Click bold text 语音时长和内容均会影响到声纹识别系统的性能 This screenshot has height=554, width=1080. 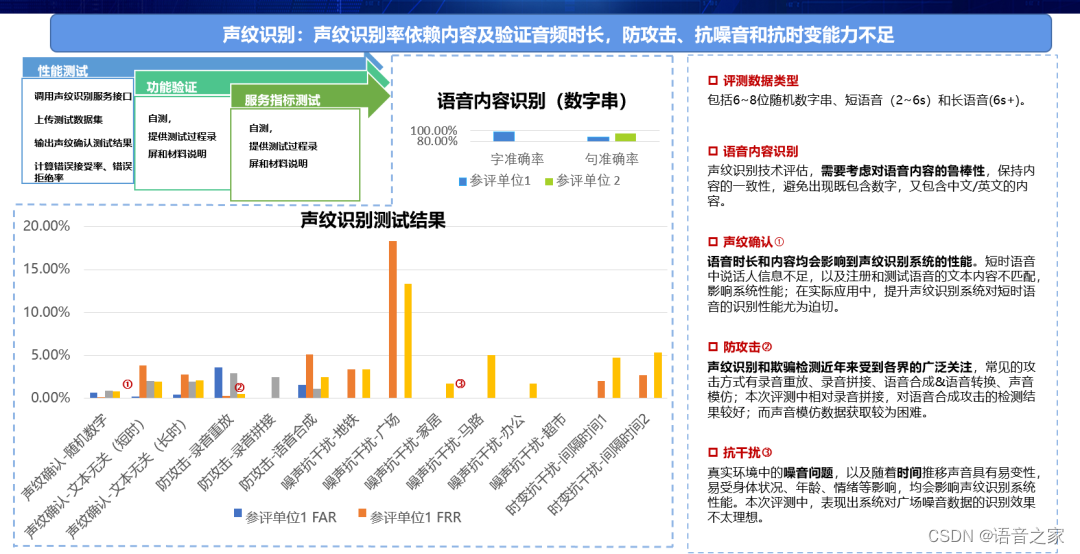point(842,262)
